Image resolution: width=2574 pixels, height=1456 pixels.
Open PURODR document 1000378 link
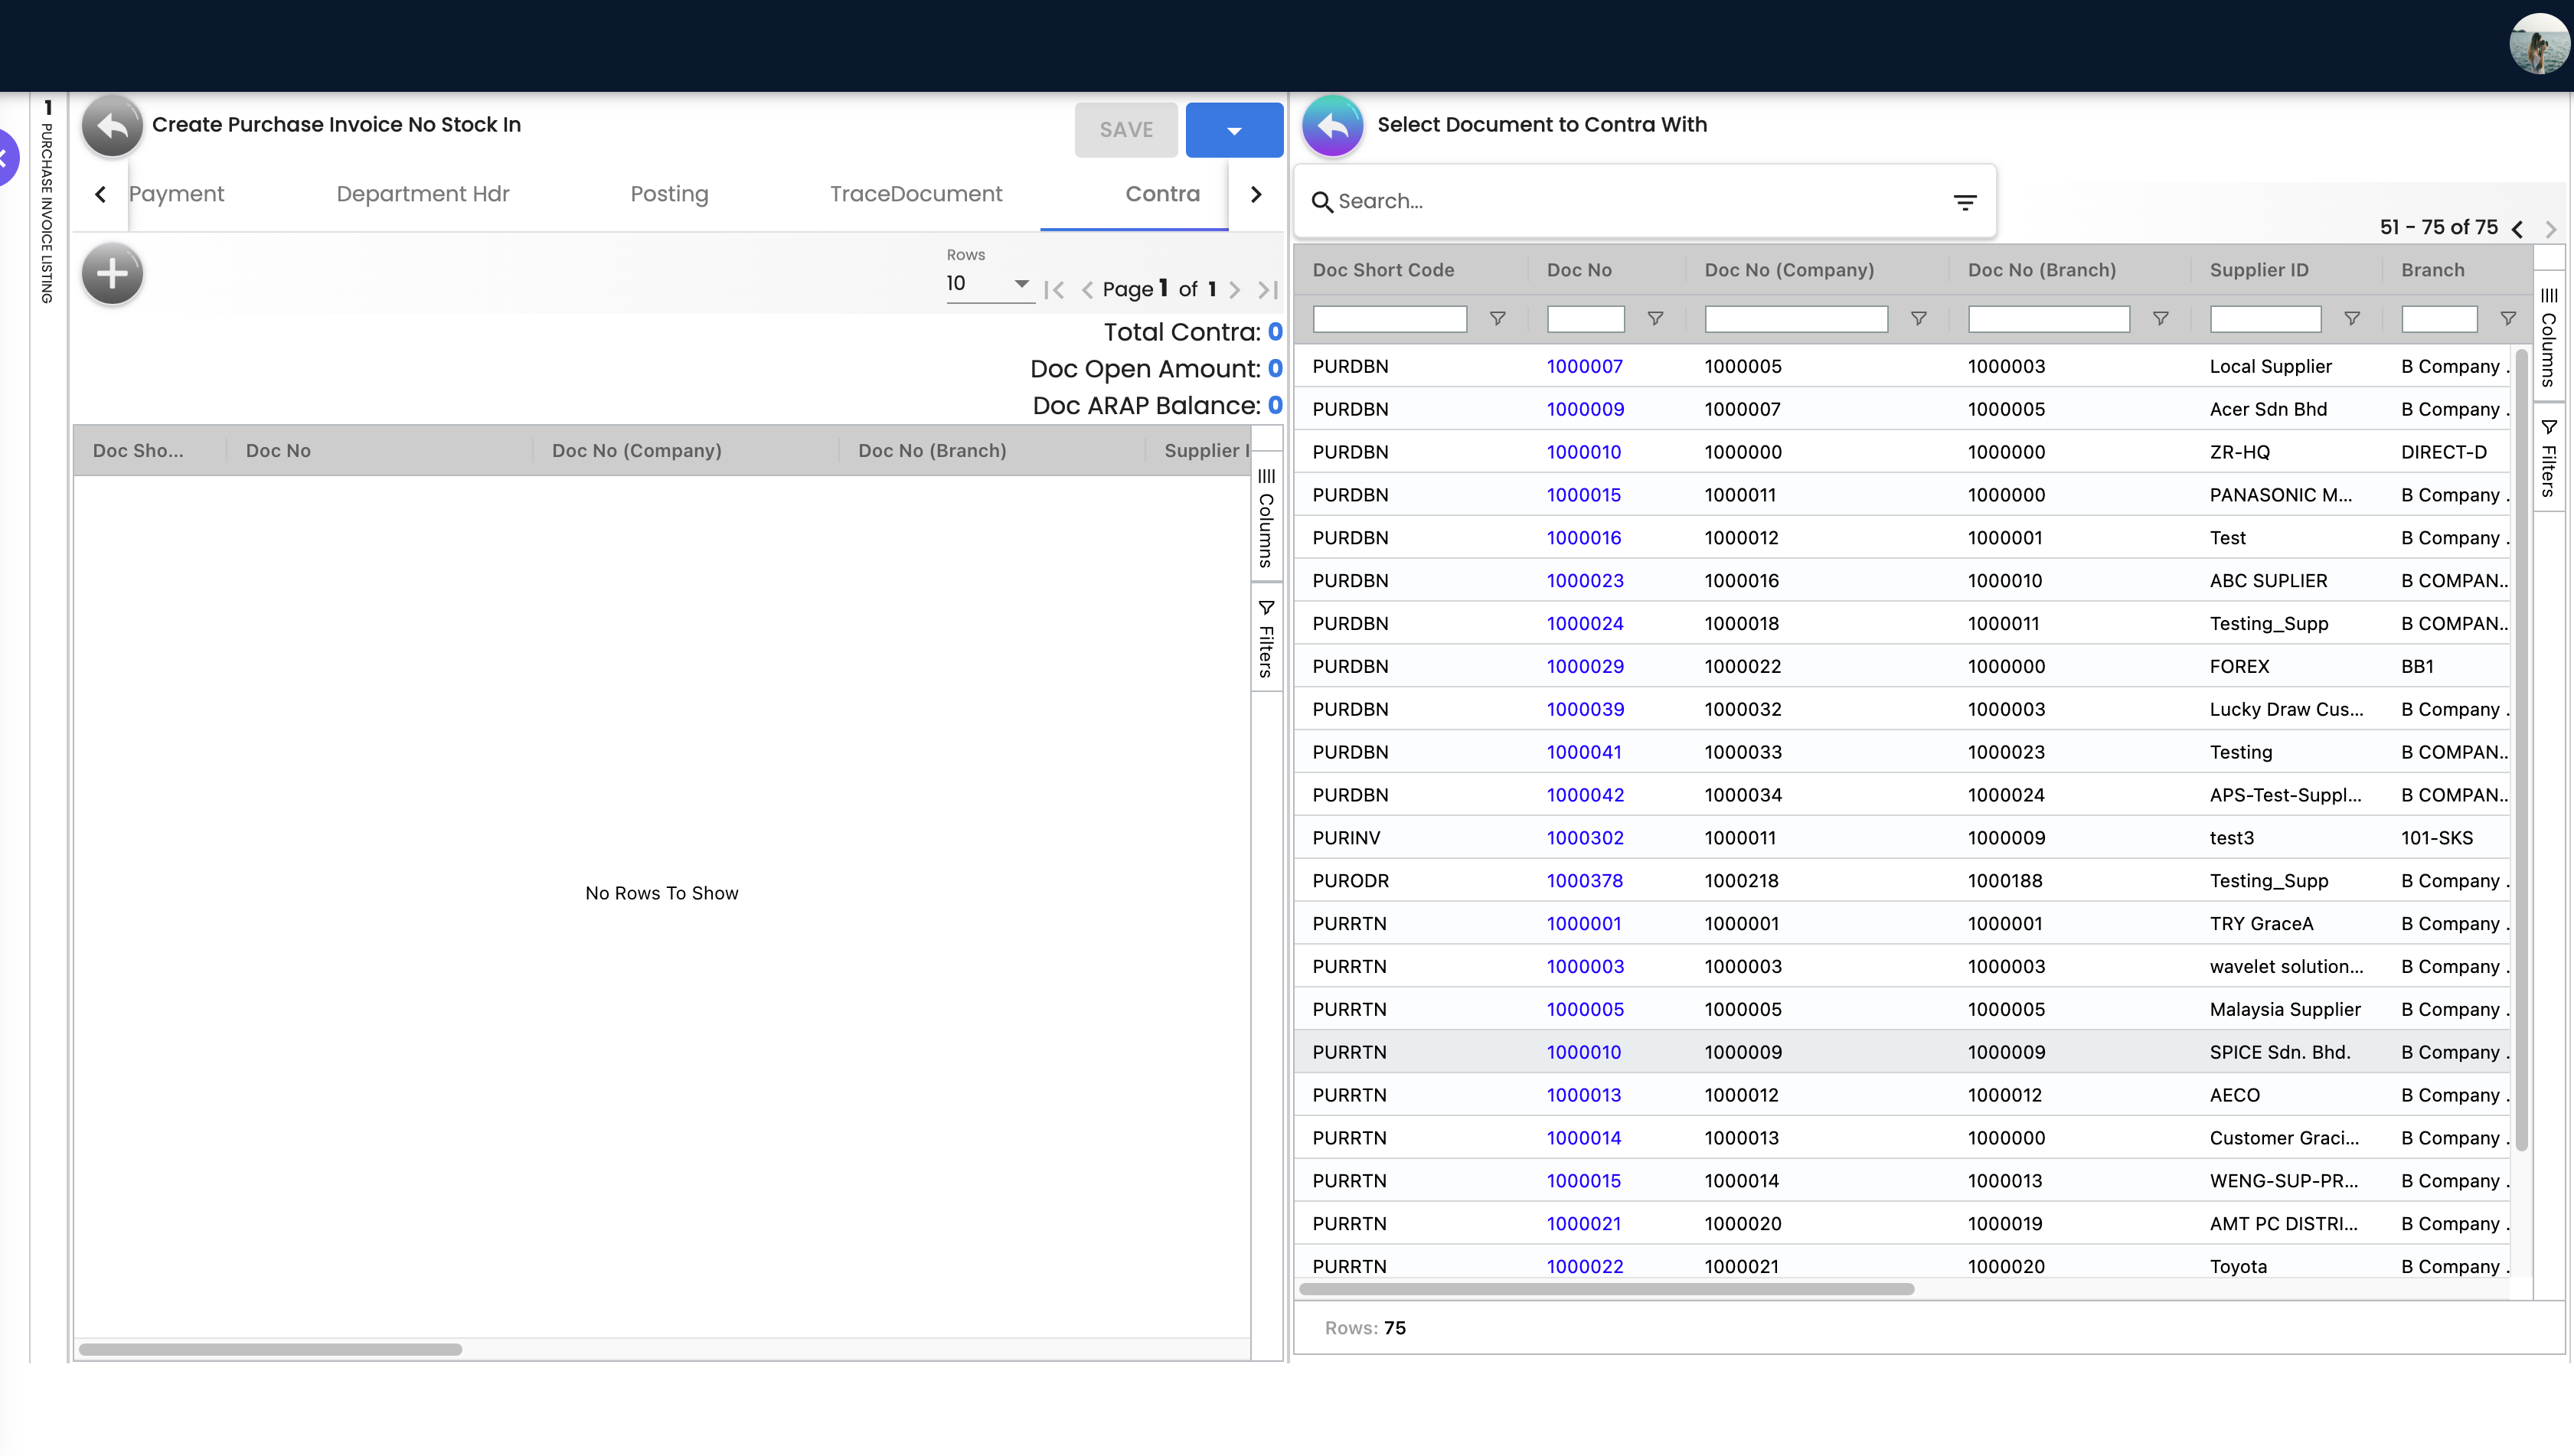[x=1584, y=881]
